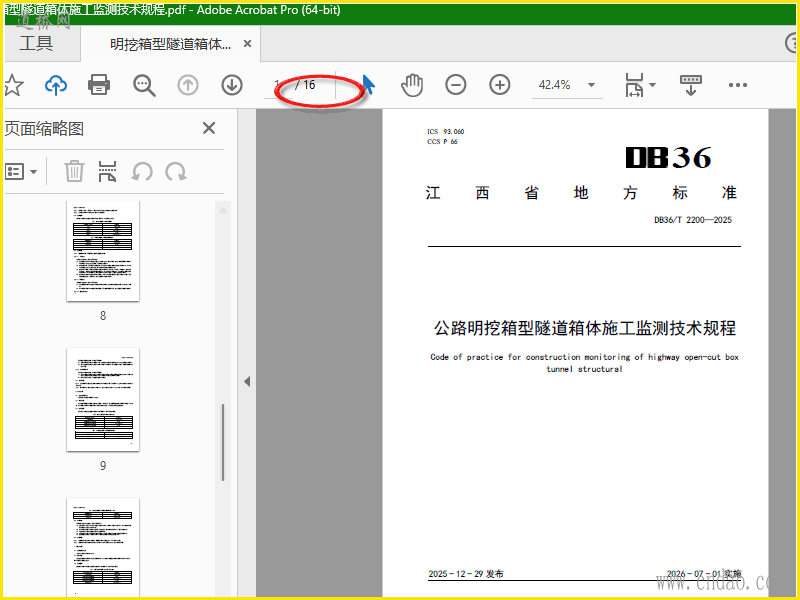Click the page 9 number label

click(103, 466)
